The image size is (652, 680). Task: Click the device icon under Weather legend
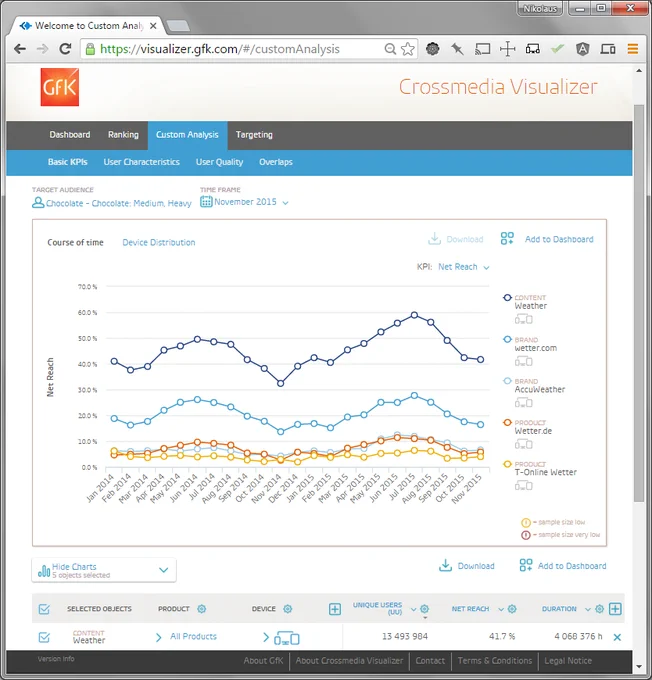(x=524, y=320)
